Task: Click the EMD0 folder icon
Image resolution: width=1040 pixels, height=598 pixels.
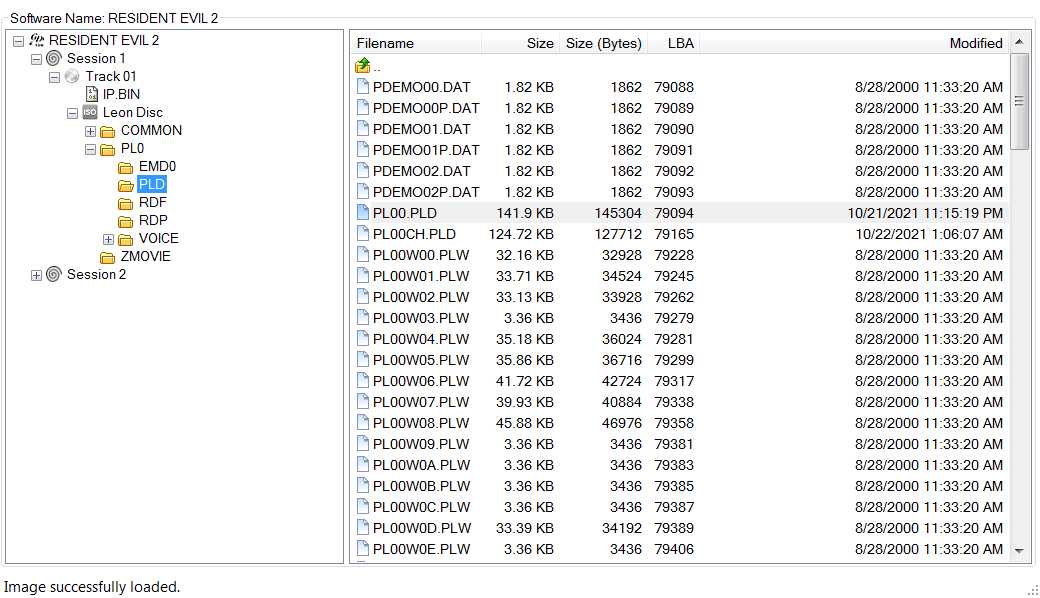Action: 125,167
